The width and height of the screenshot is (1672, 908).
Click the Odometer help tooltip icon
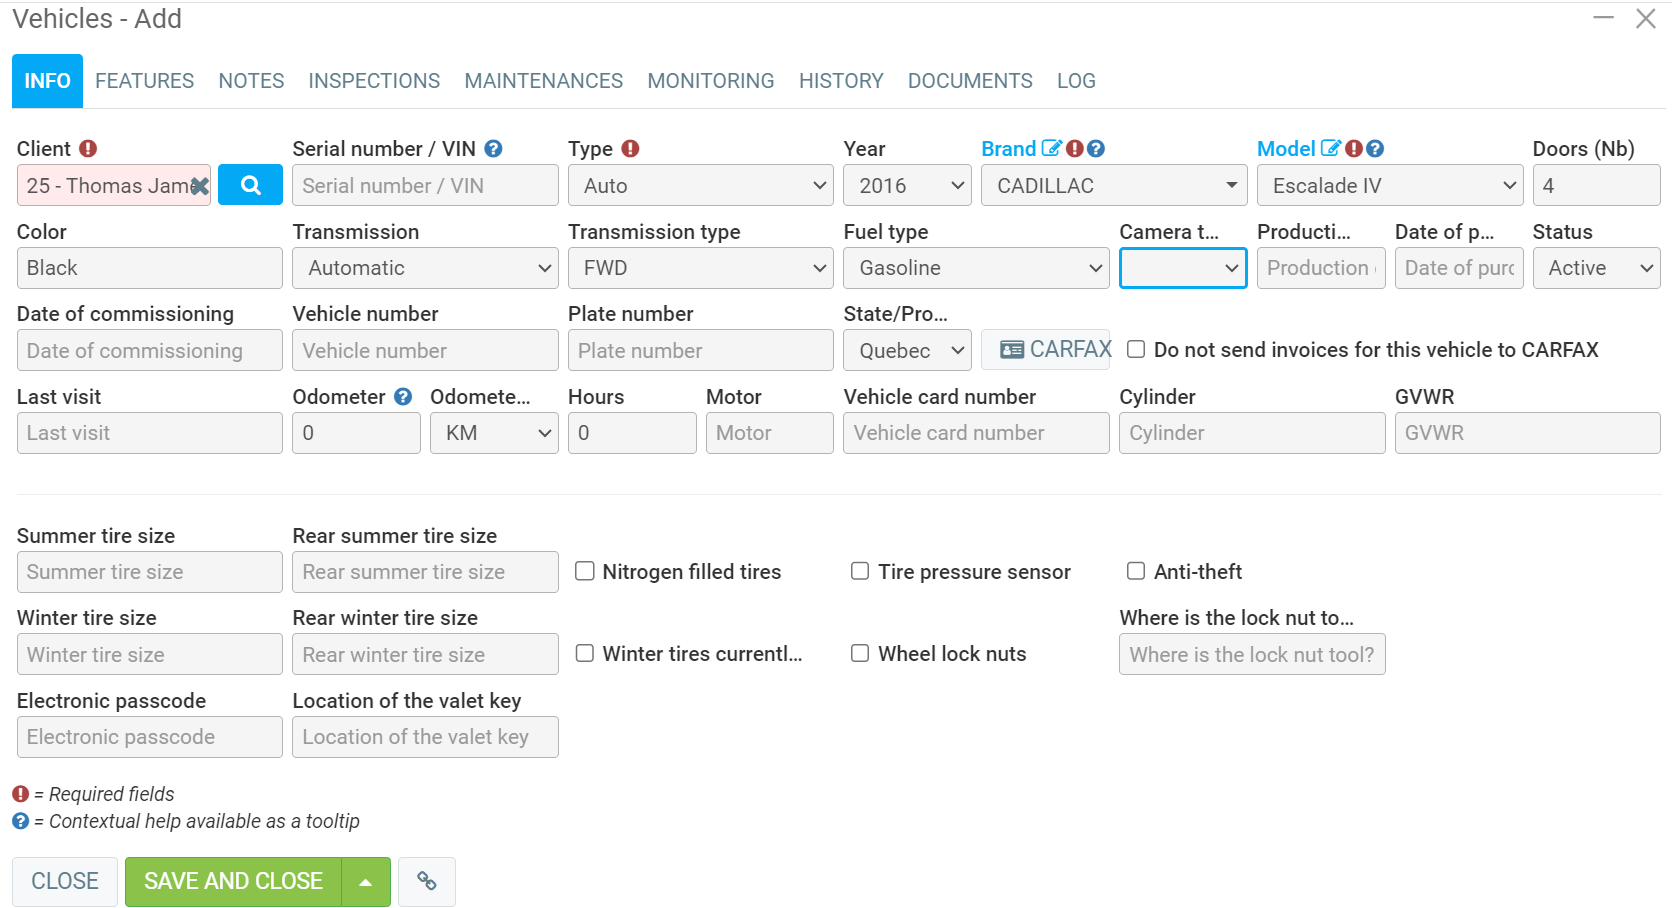click(x=403, y=397)
